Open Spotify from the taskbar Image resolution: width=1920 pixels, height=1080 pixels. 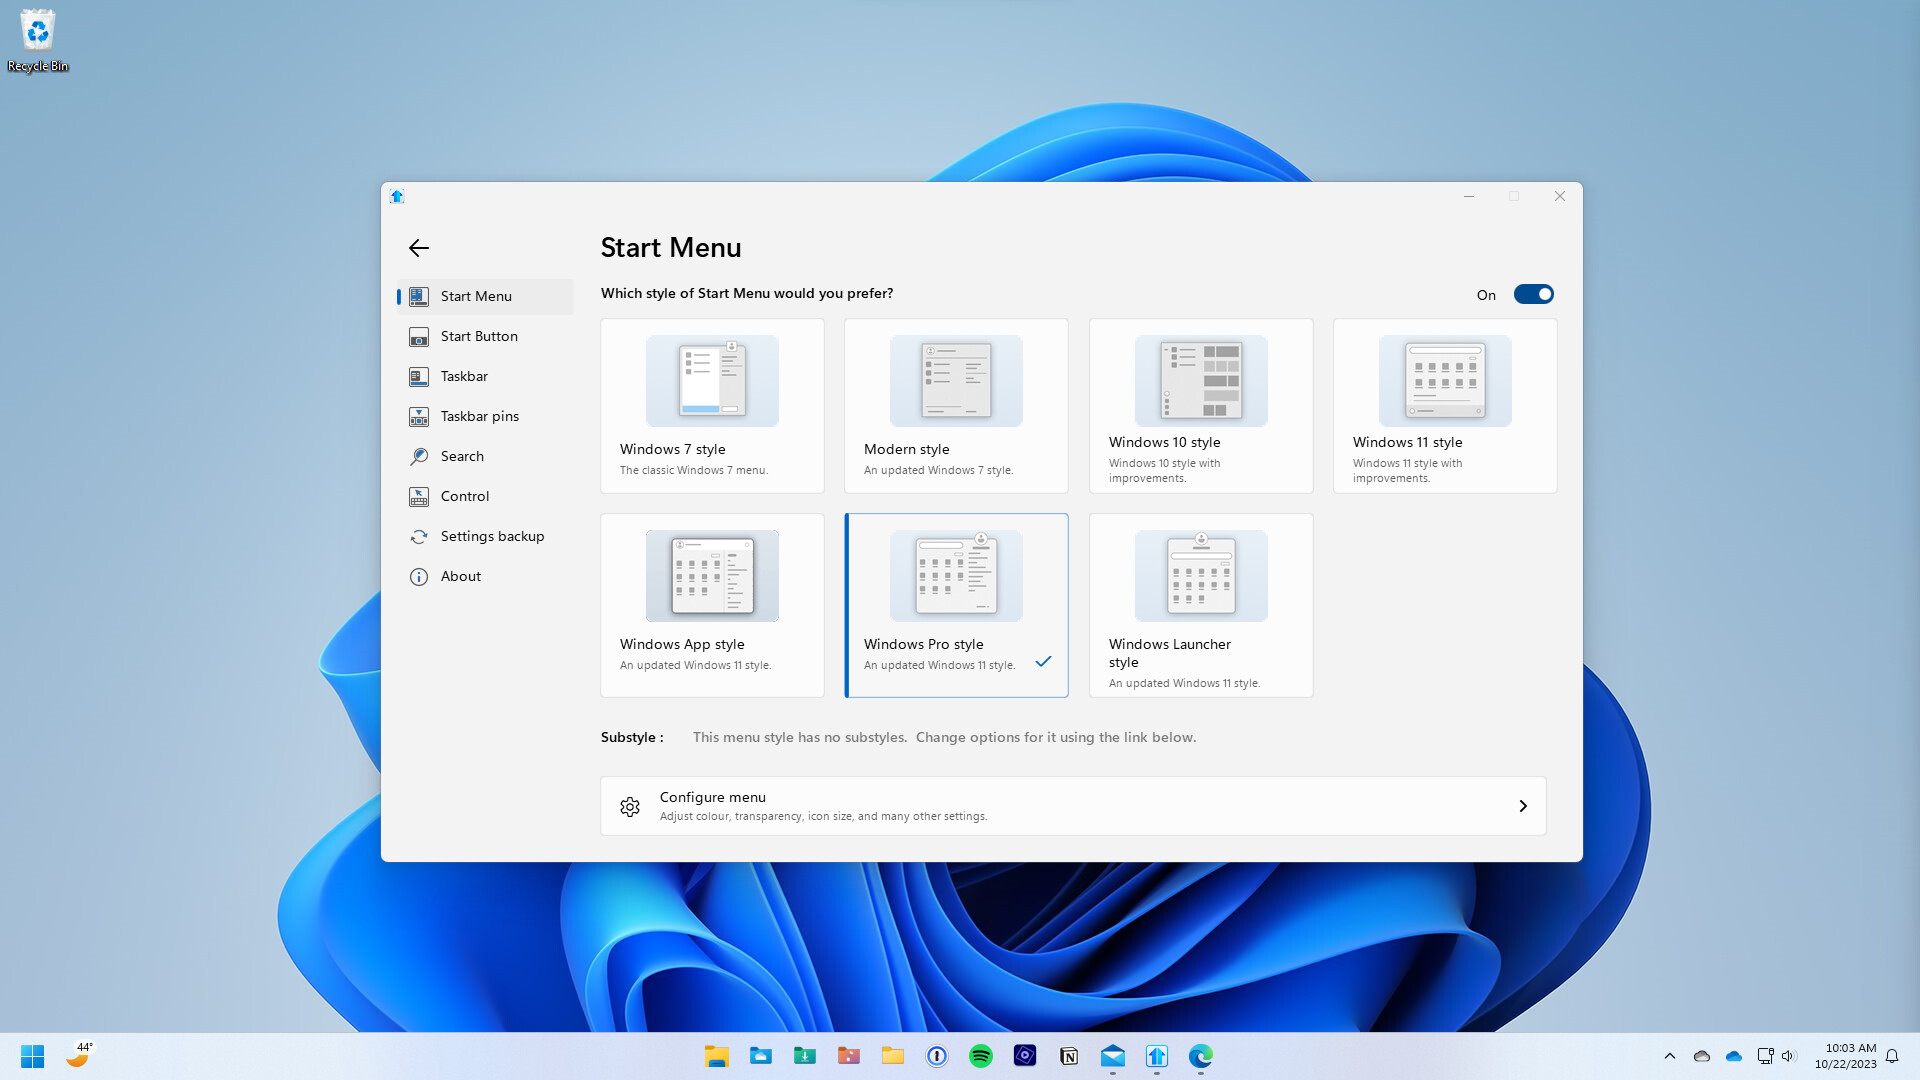[981, 1055]
